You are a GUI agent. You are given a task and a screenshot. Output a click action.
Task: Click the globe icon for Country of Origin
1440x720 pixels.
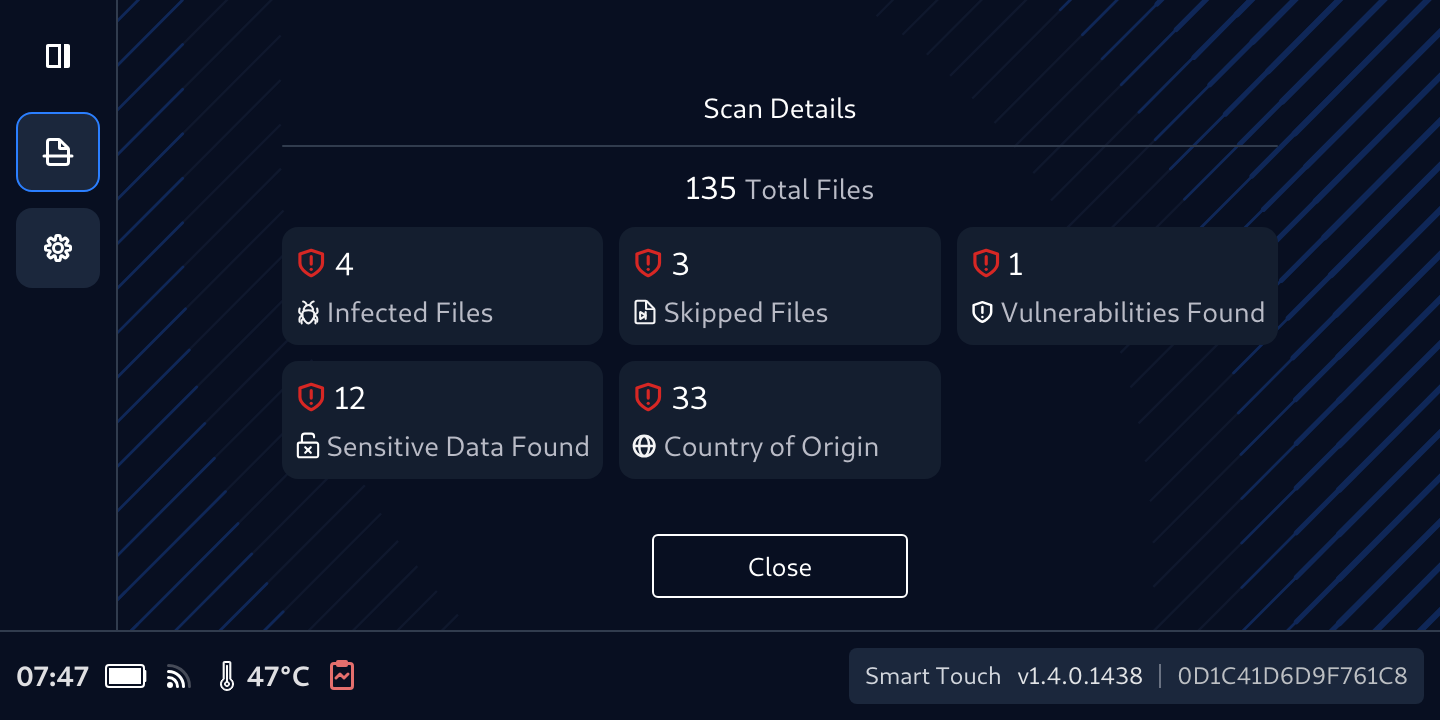coord(645,447)
